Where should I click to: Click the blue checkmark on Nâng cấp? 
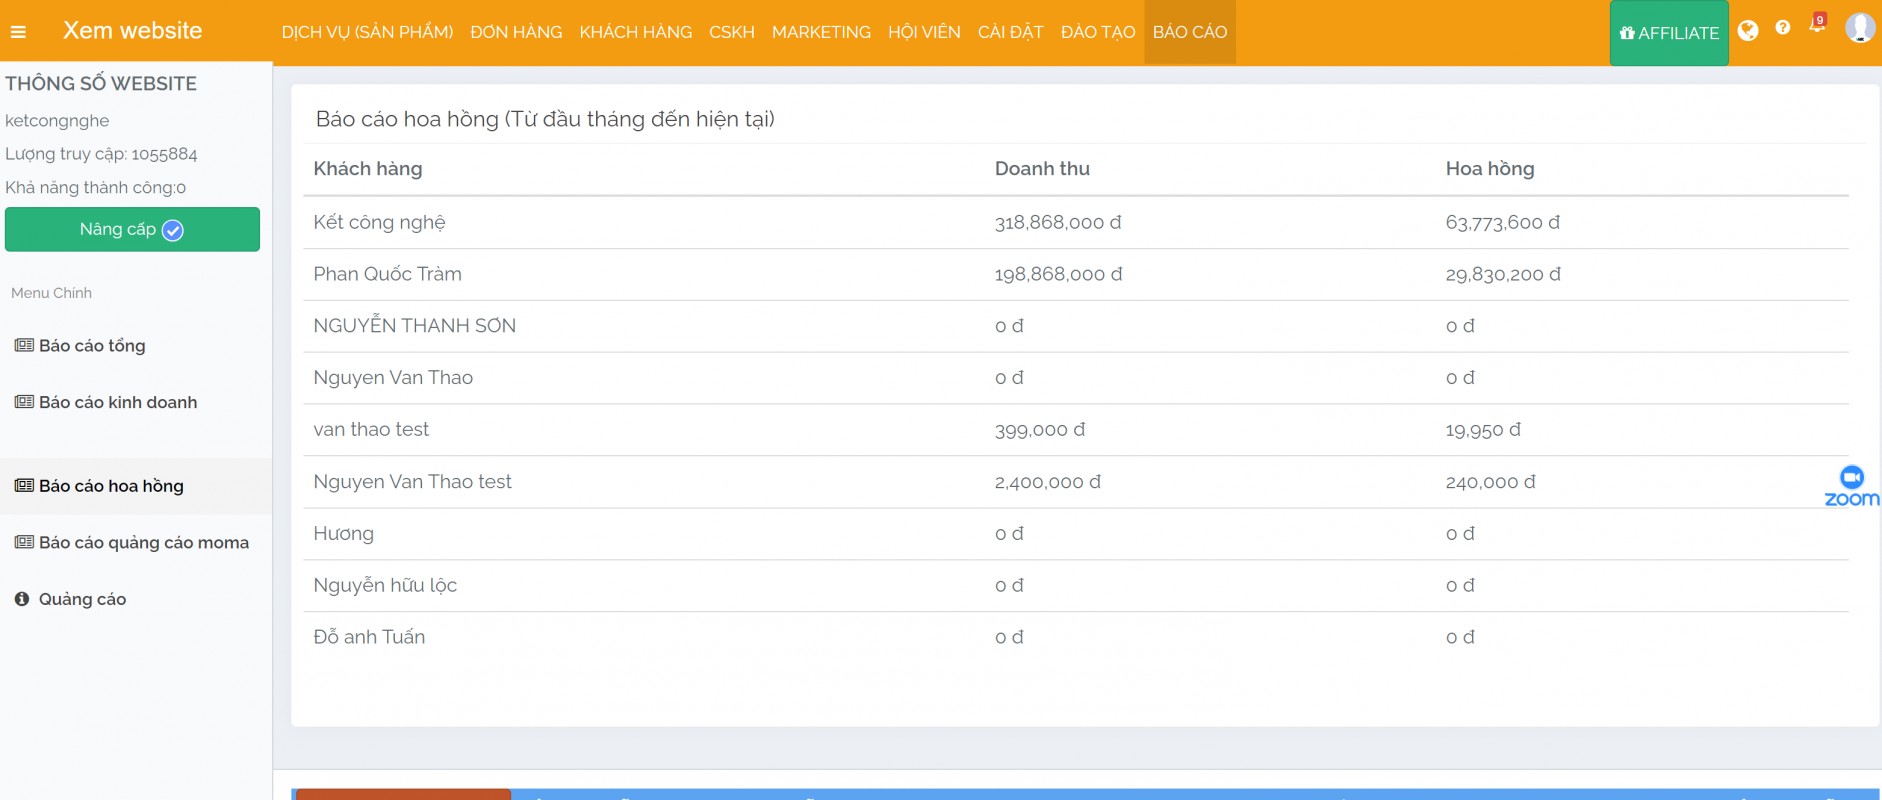pos(173,231)
